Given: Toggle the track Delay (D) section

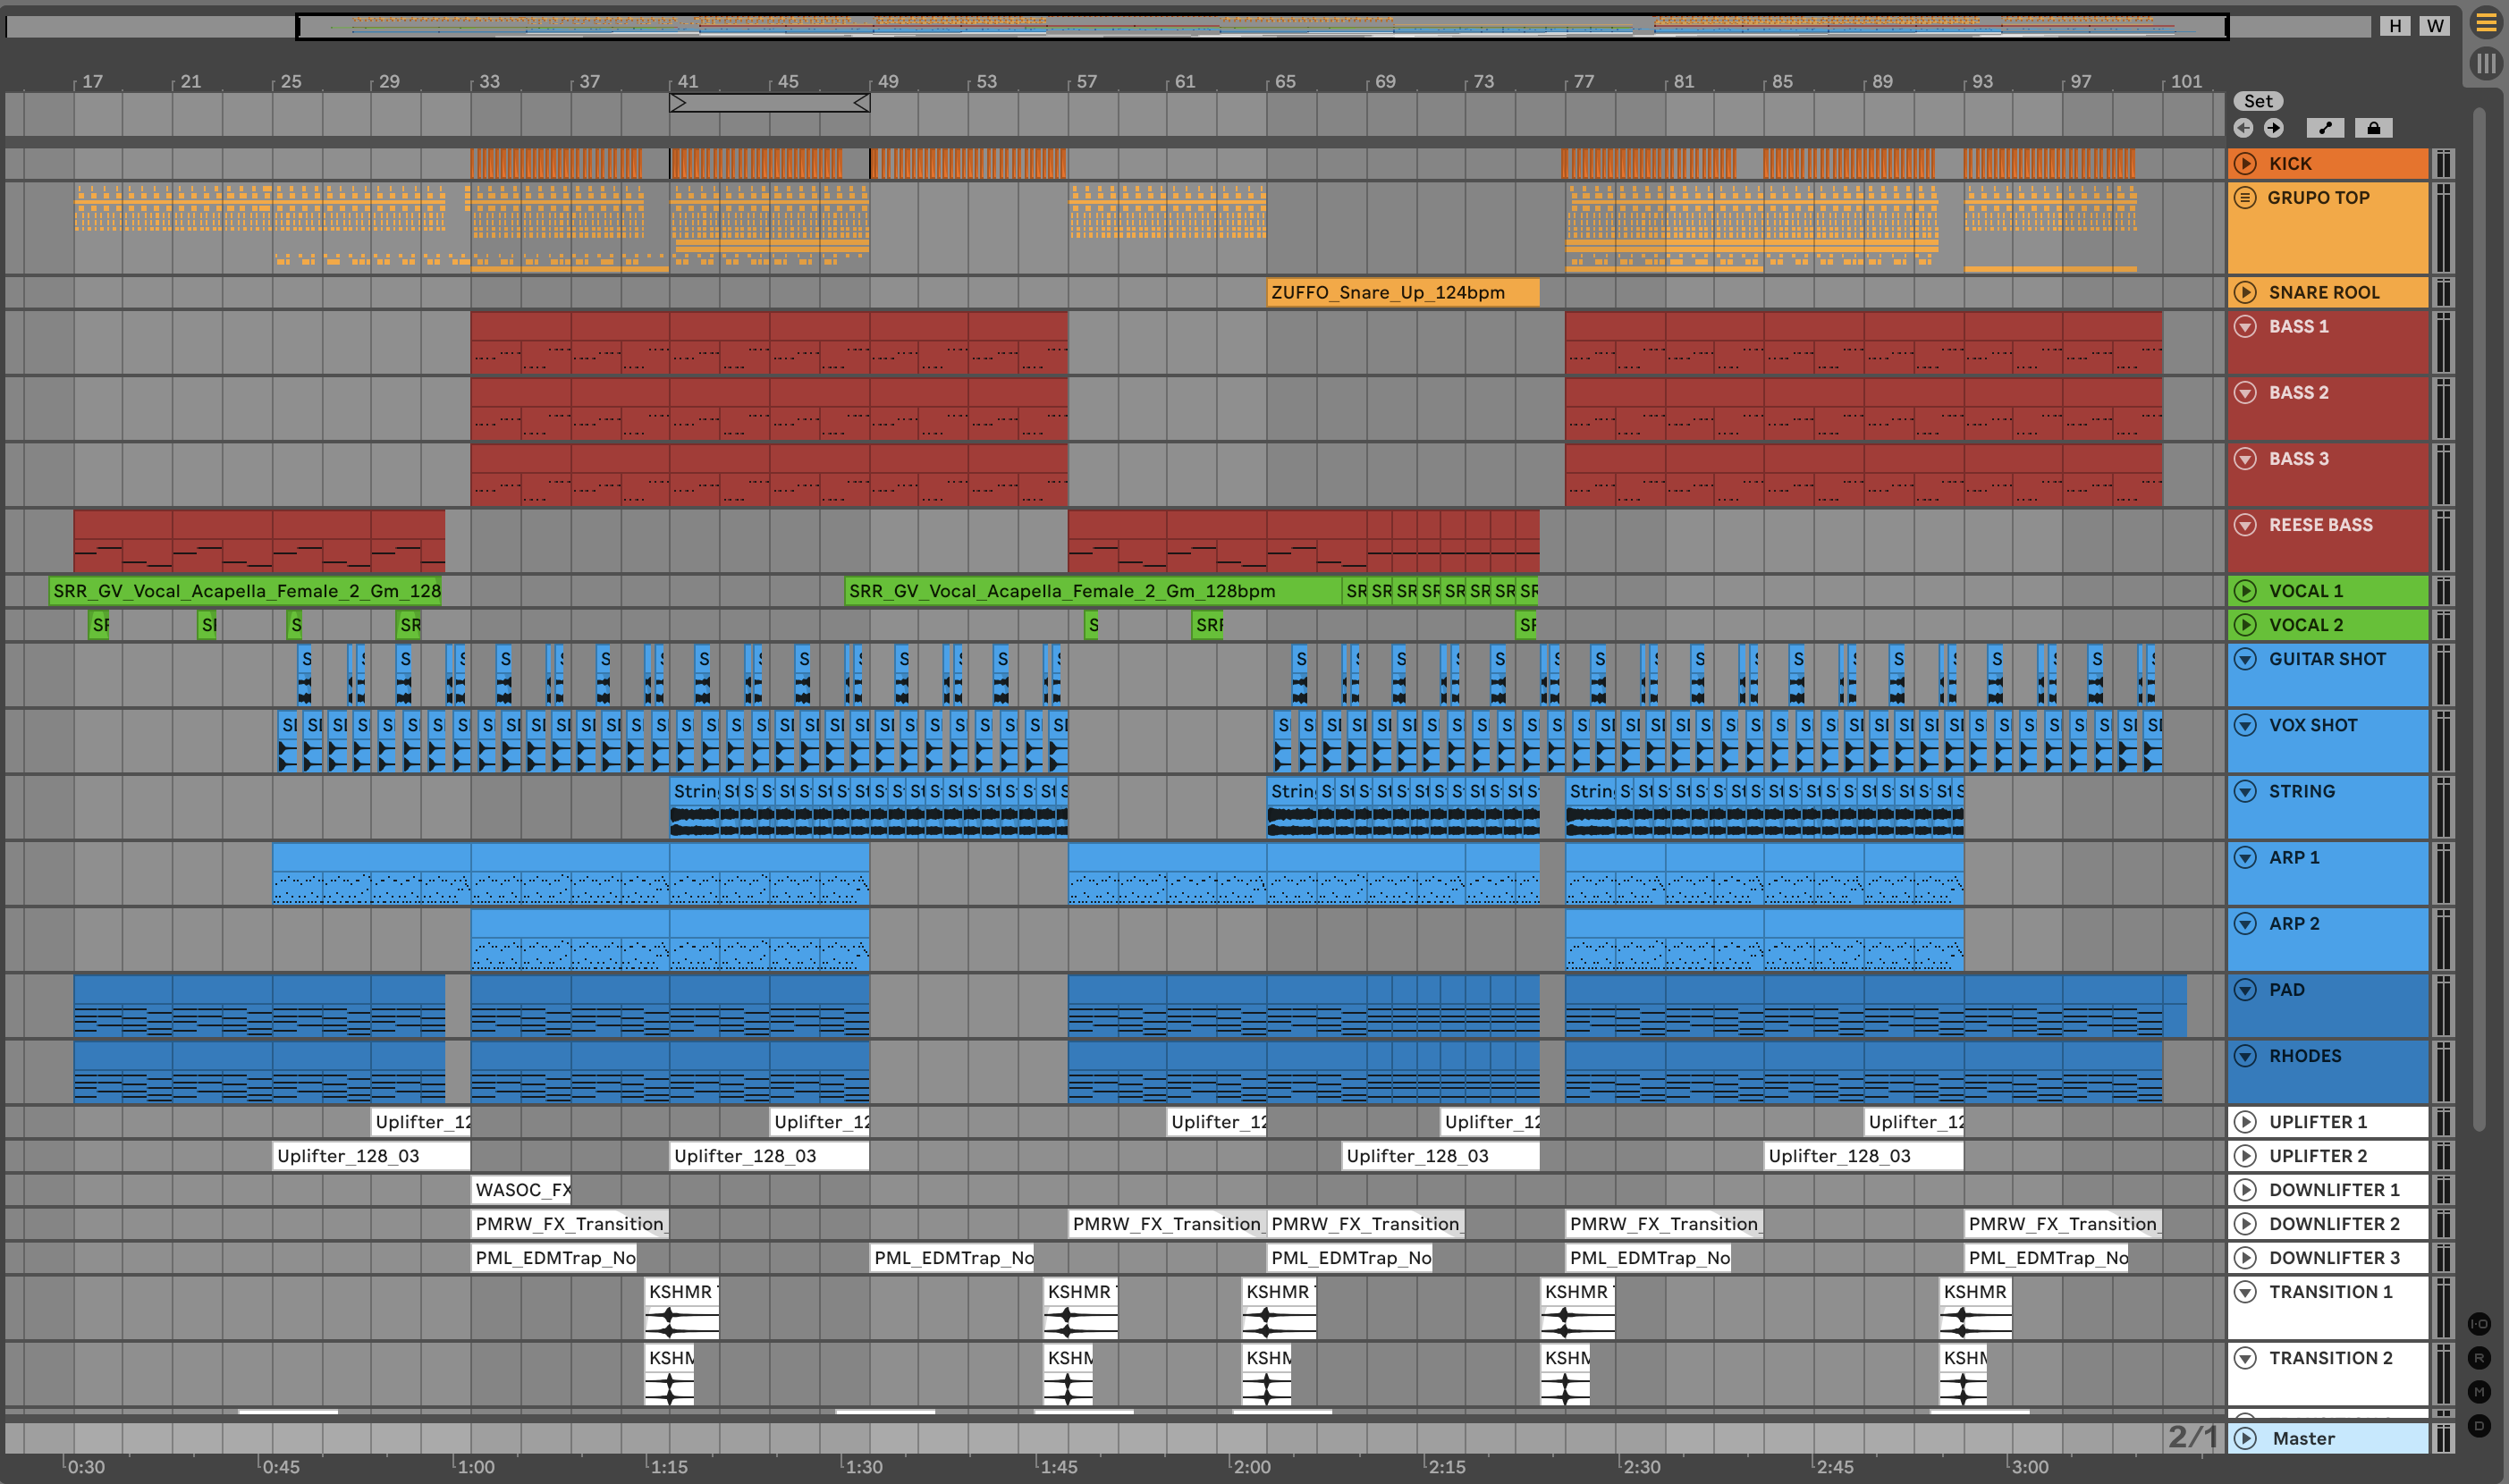Looking at the screenshot, I should coord(2479,1426).
